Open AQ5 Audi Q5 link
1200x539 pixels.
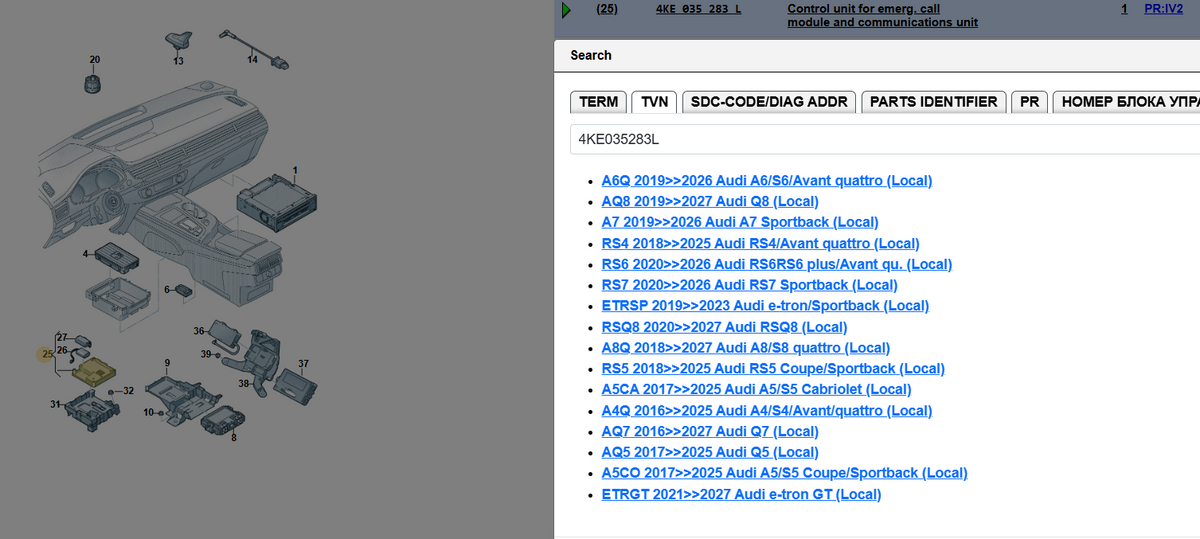710,453
